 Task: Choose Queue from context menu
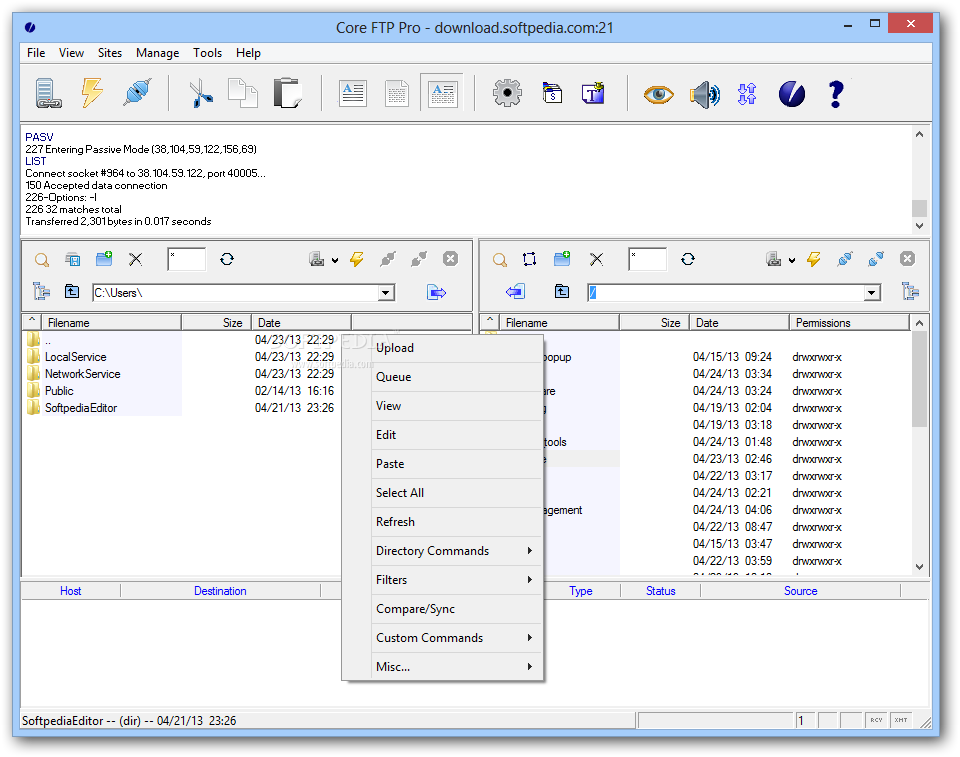(457, 377)
